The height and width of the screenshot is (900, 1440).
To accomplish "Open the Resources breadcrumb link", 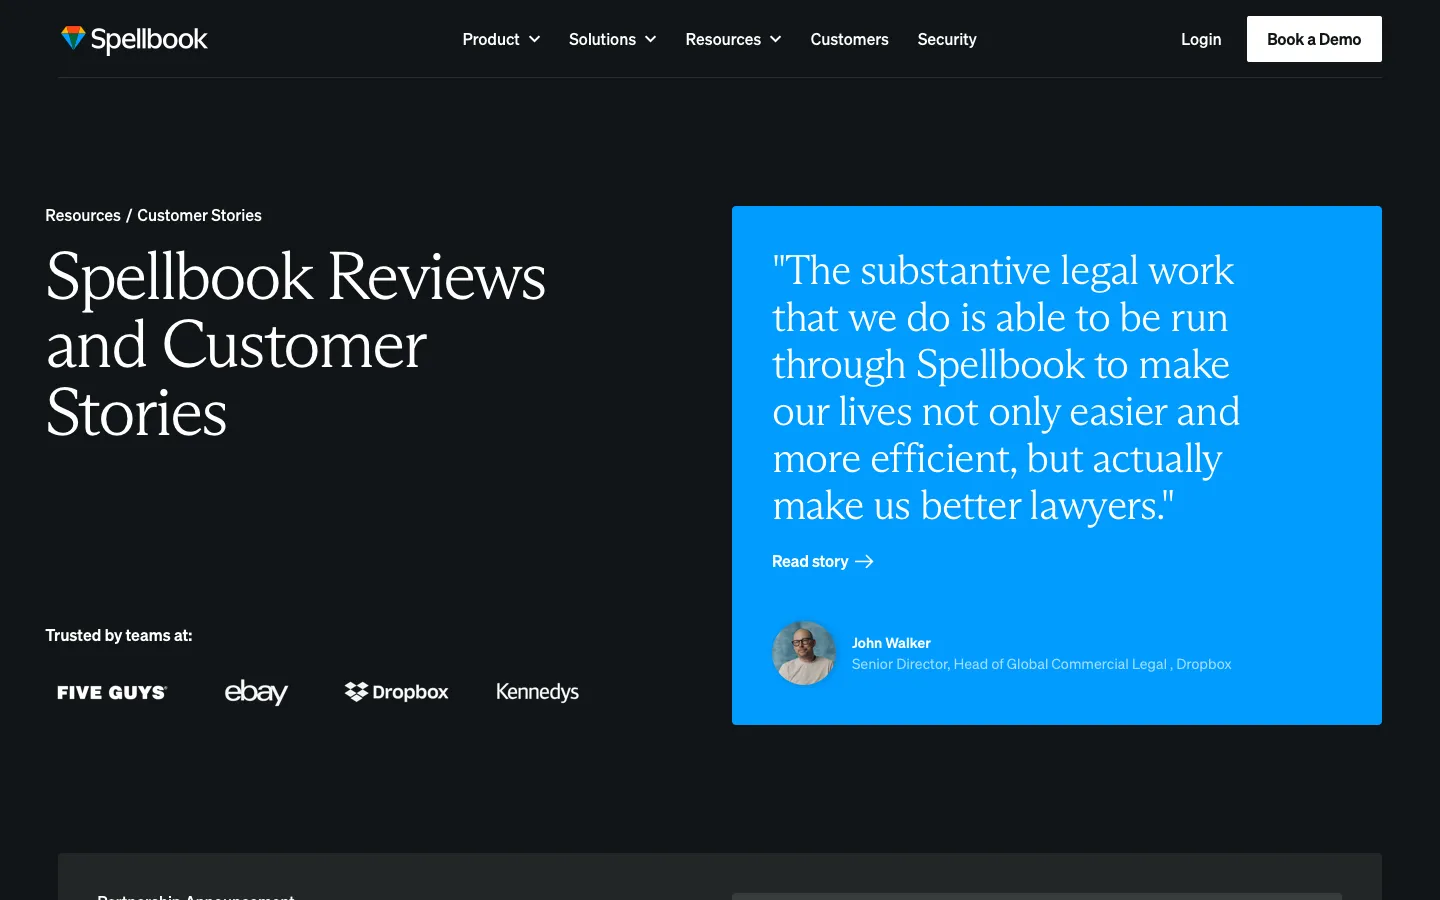I will click(x=83, y=215).
